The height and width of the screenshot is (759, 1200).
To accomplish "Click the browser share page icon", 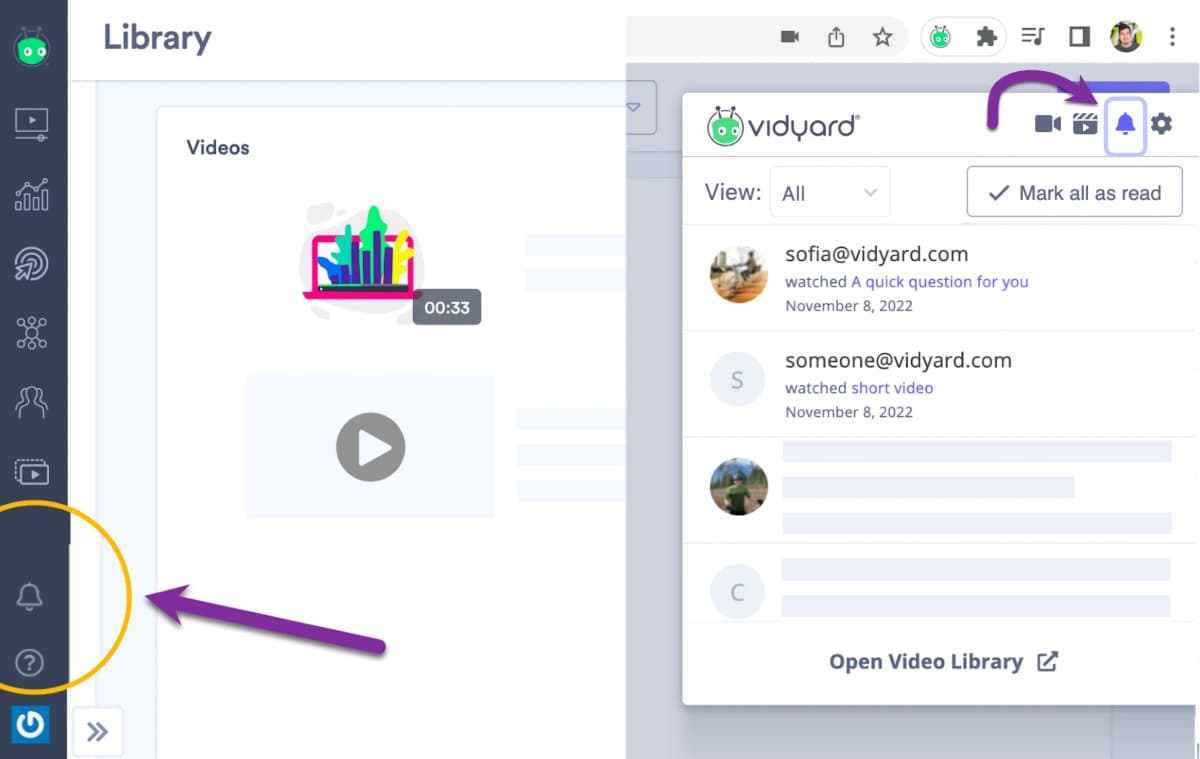I will [x=836, y=37].
